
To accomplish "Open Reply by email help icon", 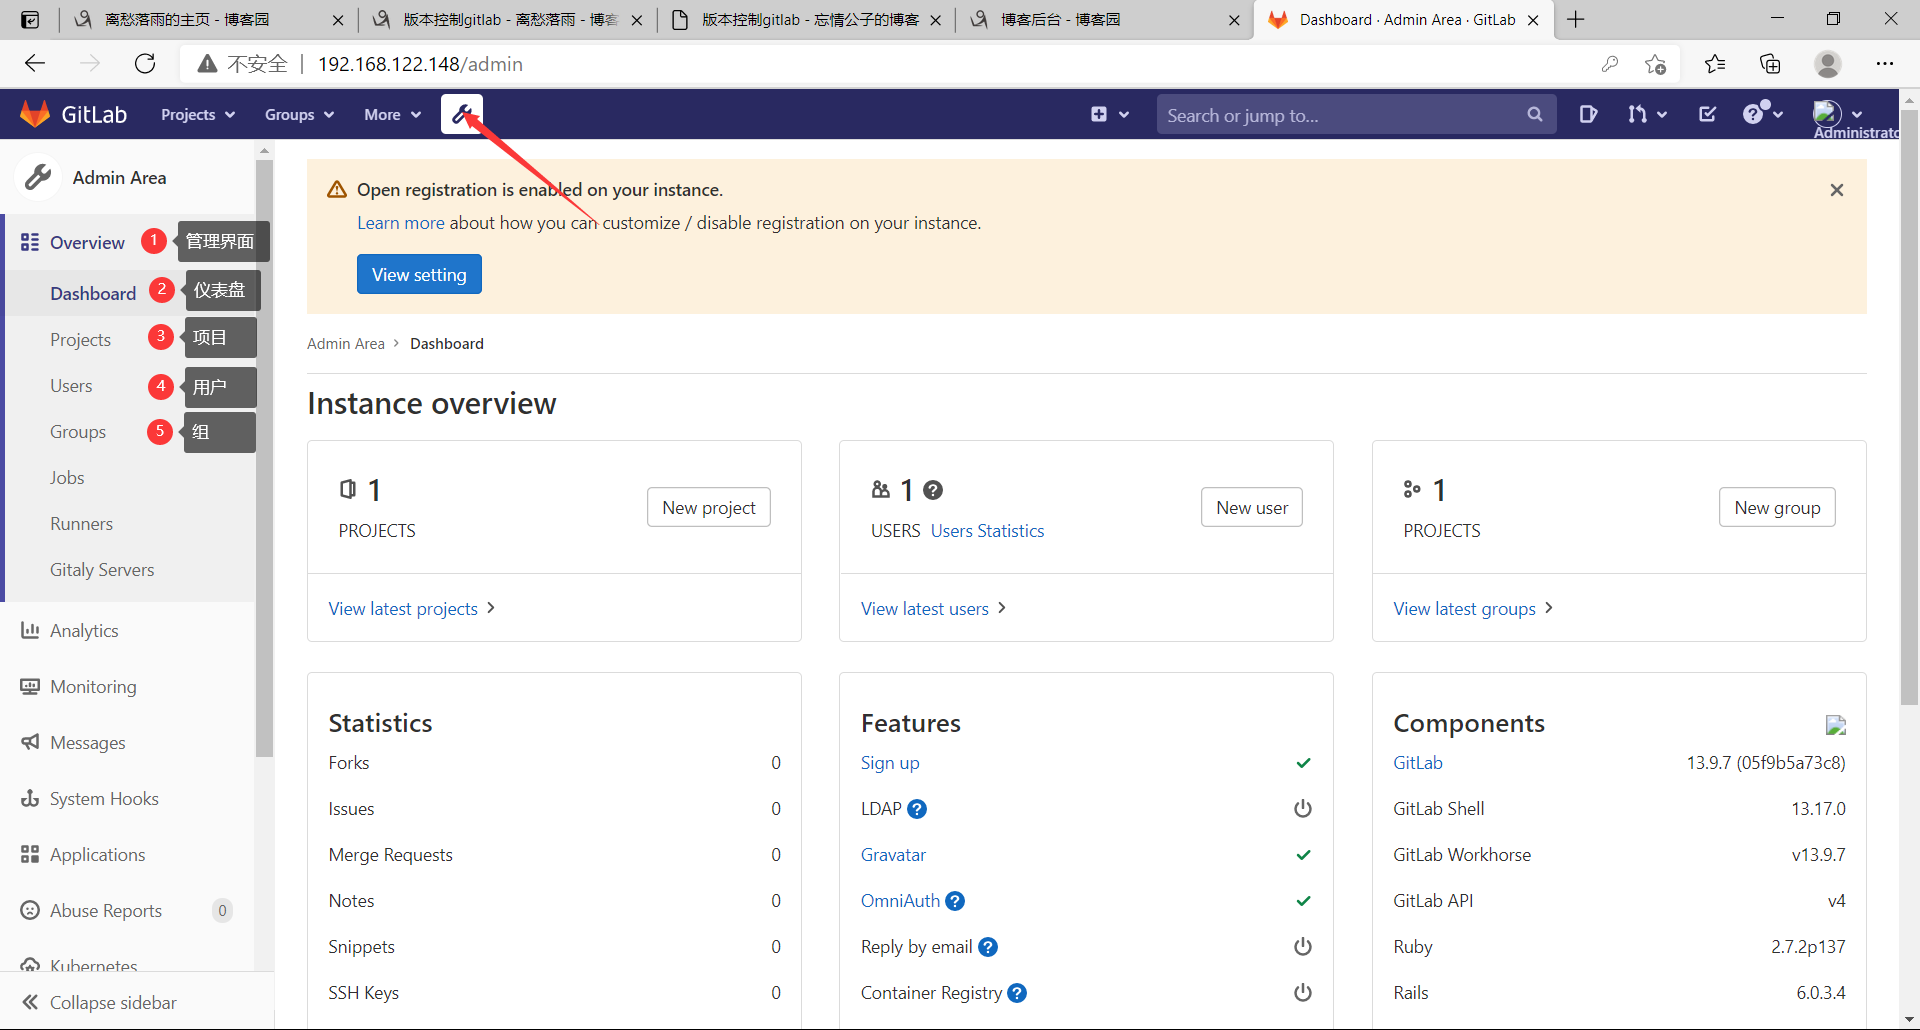I will tap(988, 947).
